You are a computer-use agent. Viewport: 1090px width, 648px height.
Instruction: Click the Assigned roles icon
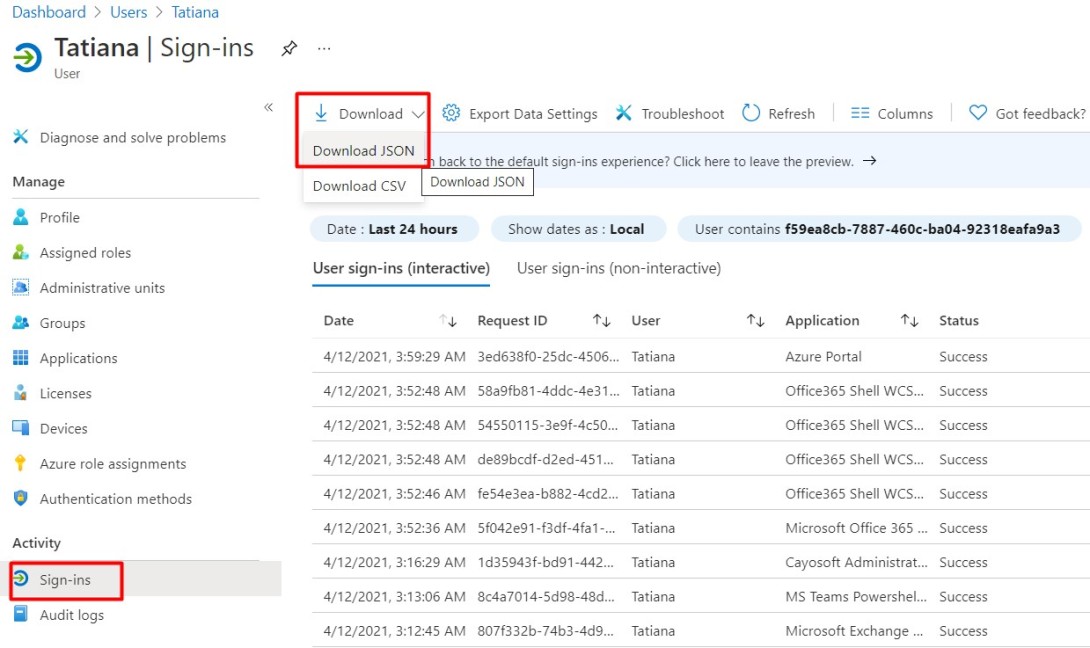pyautogui.click(x=21, y=252)
